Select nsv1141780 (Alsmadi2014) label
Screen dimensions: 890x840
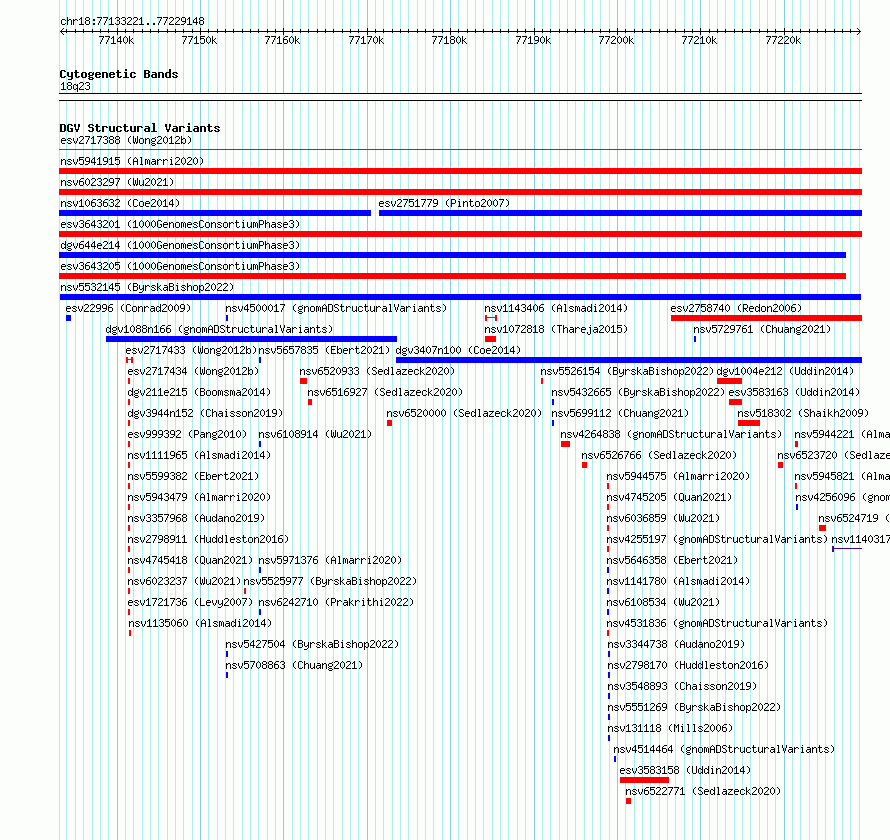(x=678, y=581)
